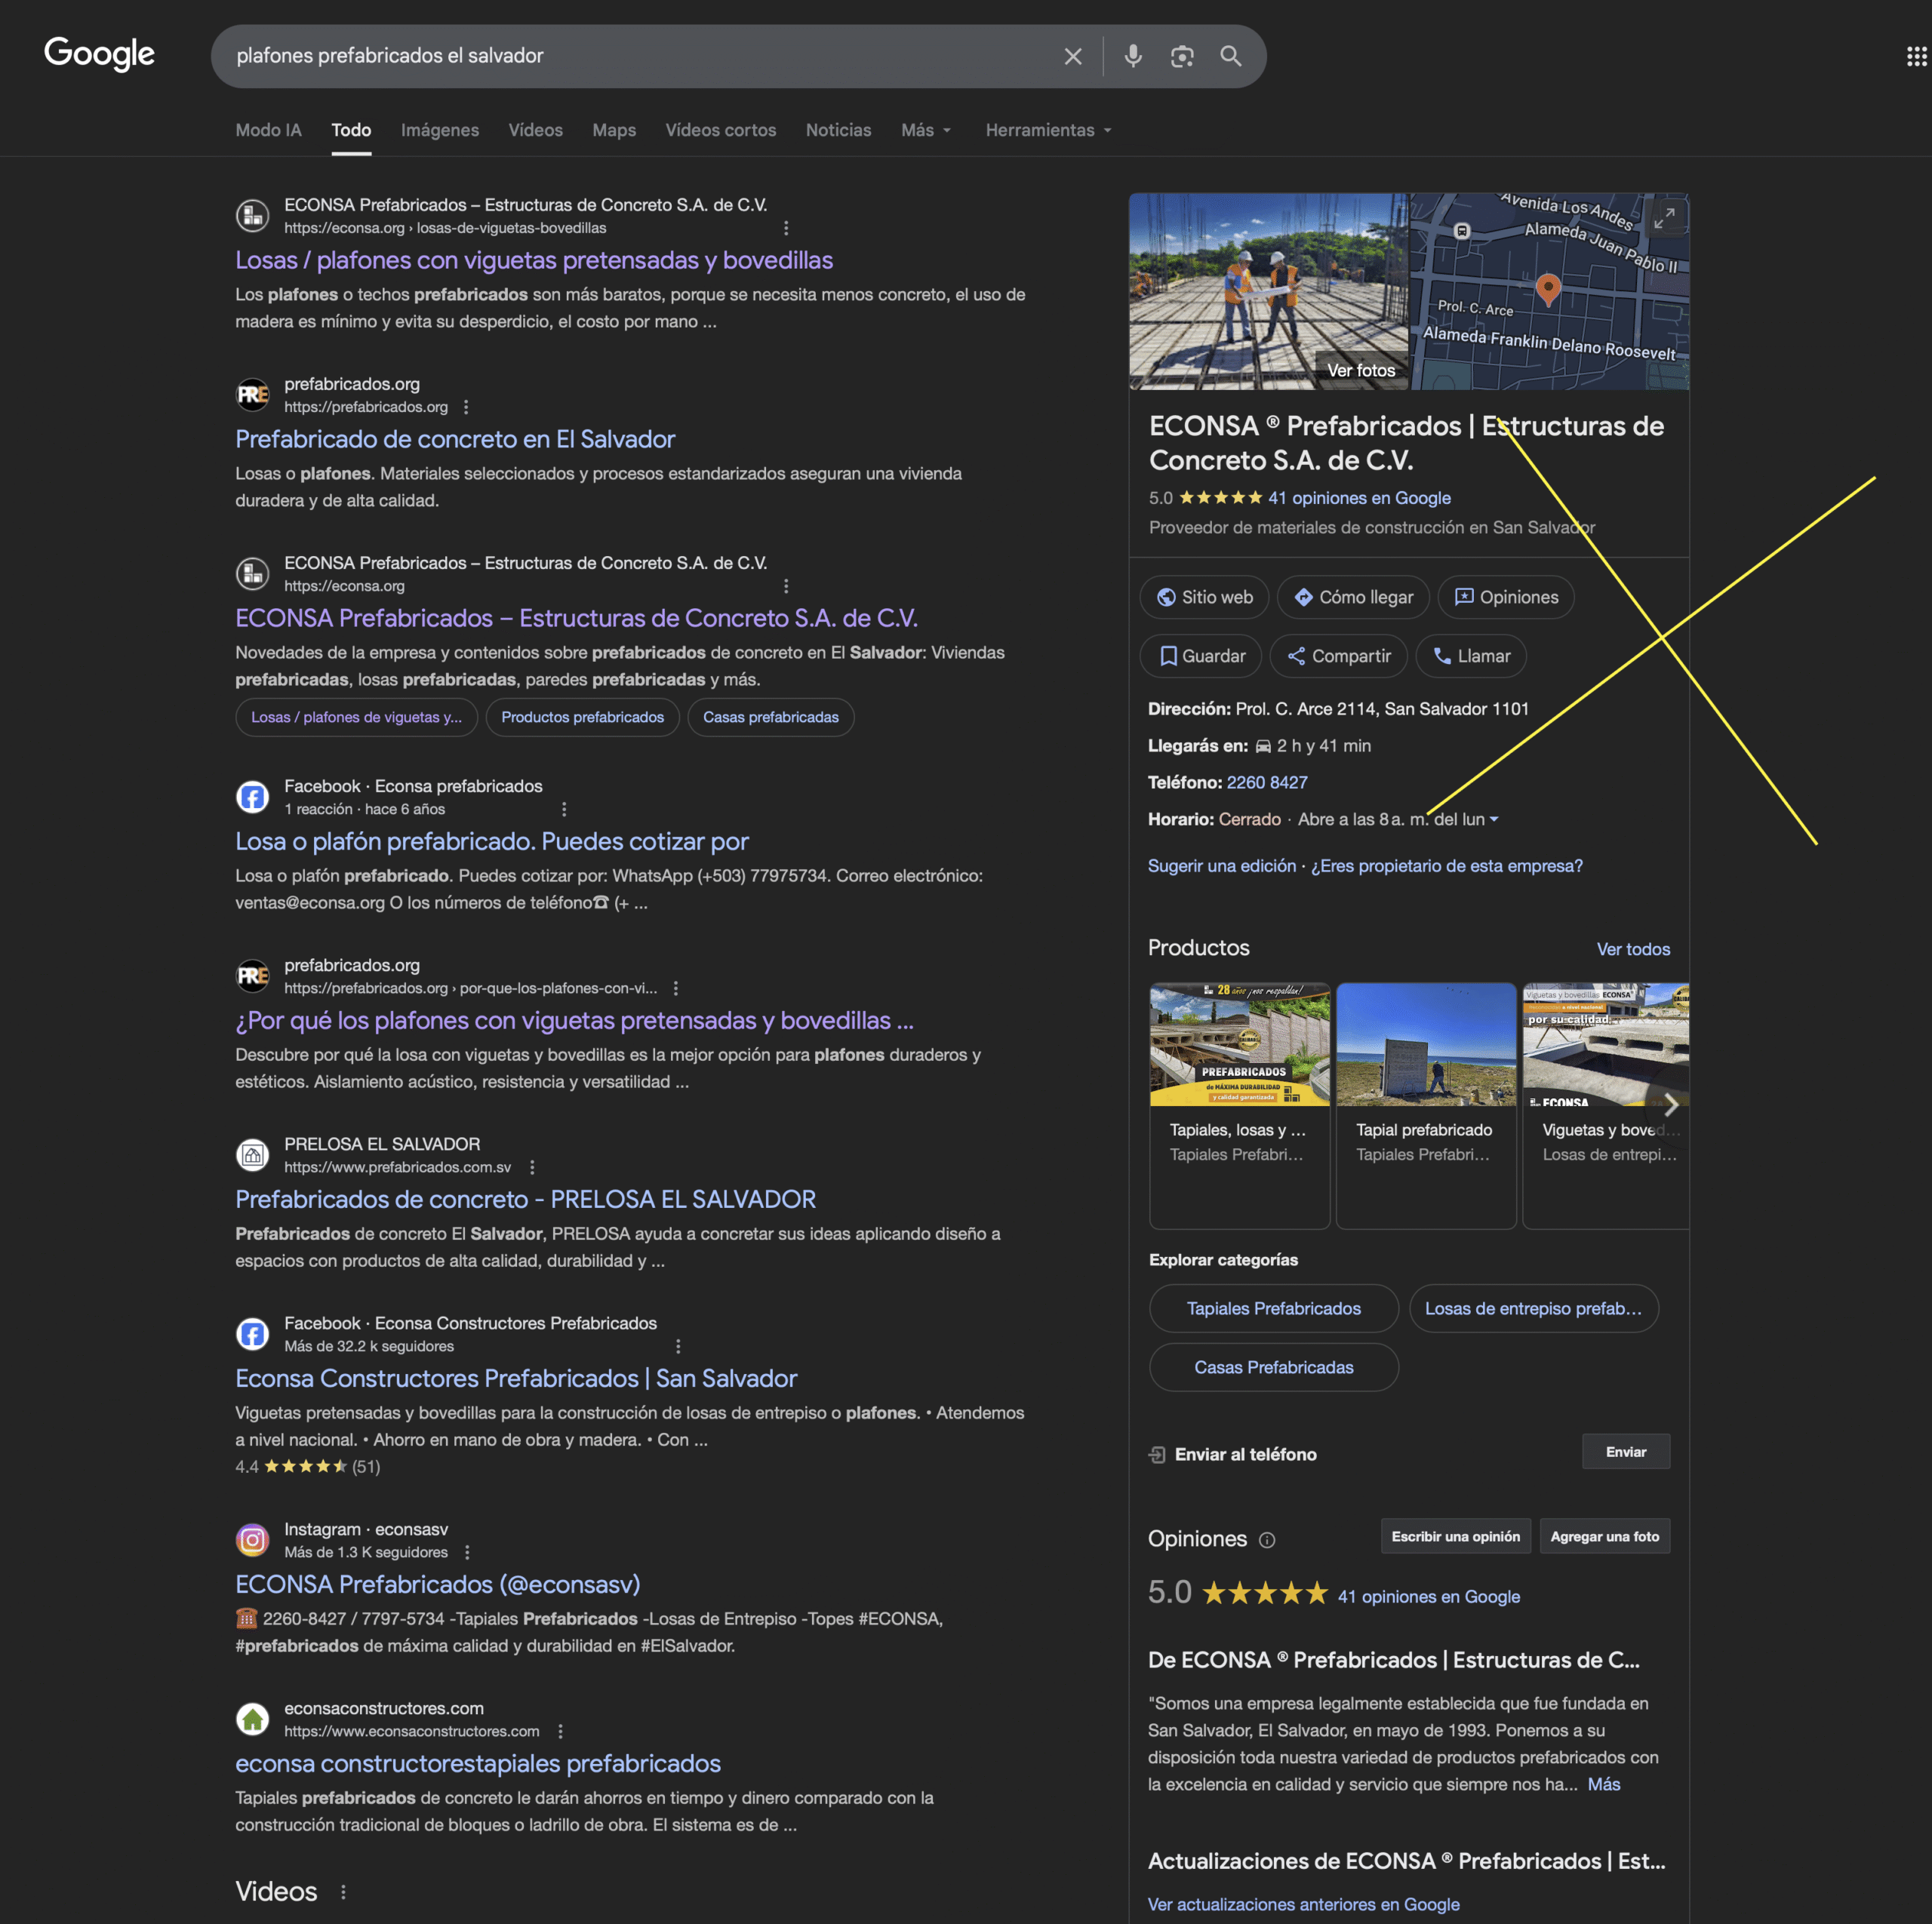The image size is (1932, 1924).
Task: Open Ver actualizaciones anteriores en Google link
Action: [1303, 1904]
